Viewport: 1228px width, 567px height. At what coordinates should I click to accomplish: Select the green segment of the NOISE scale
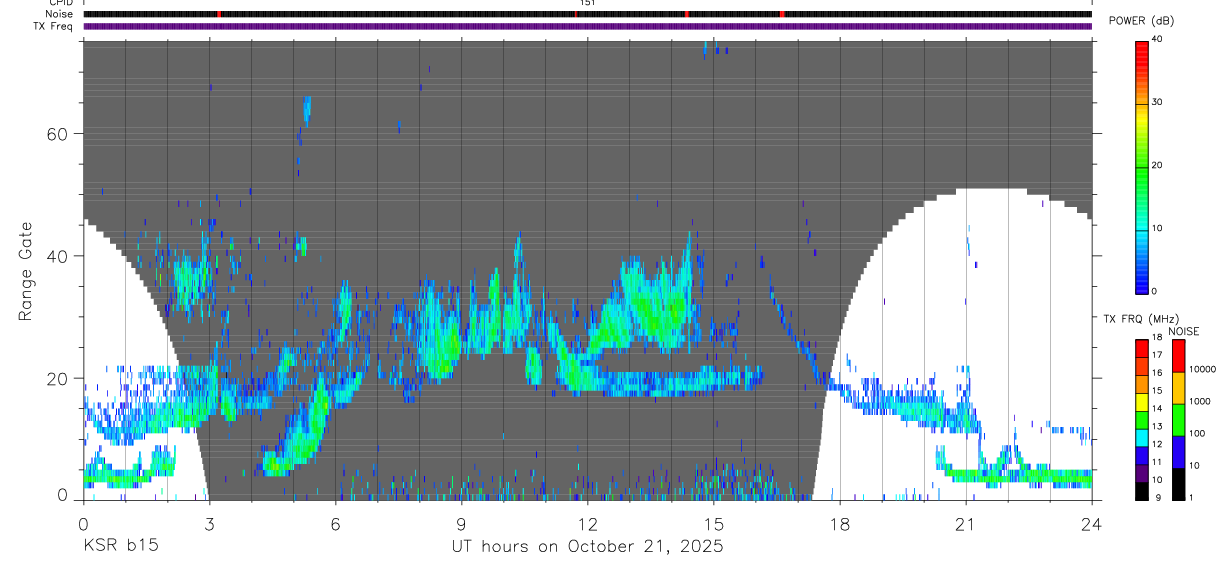point(1178,418)
